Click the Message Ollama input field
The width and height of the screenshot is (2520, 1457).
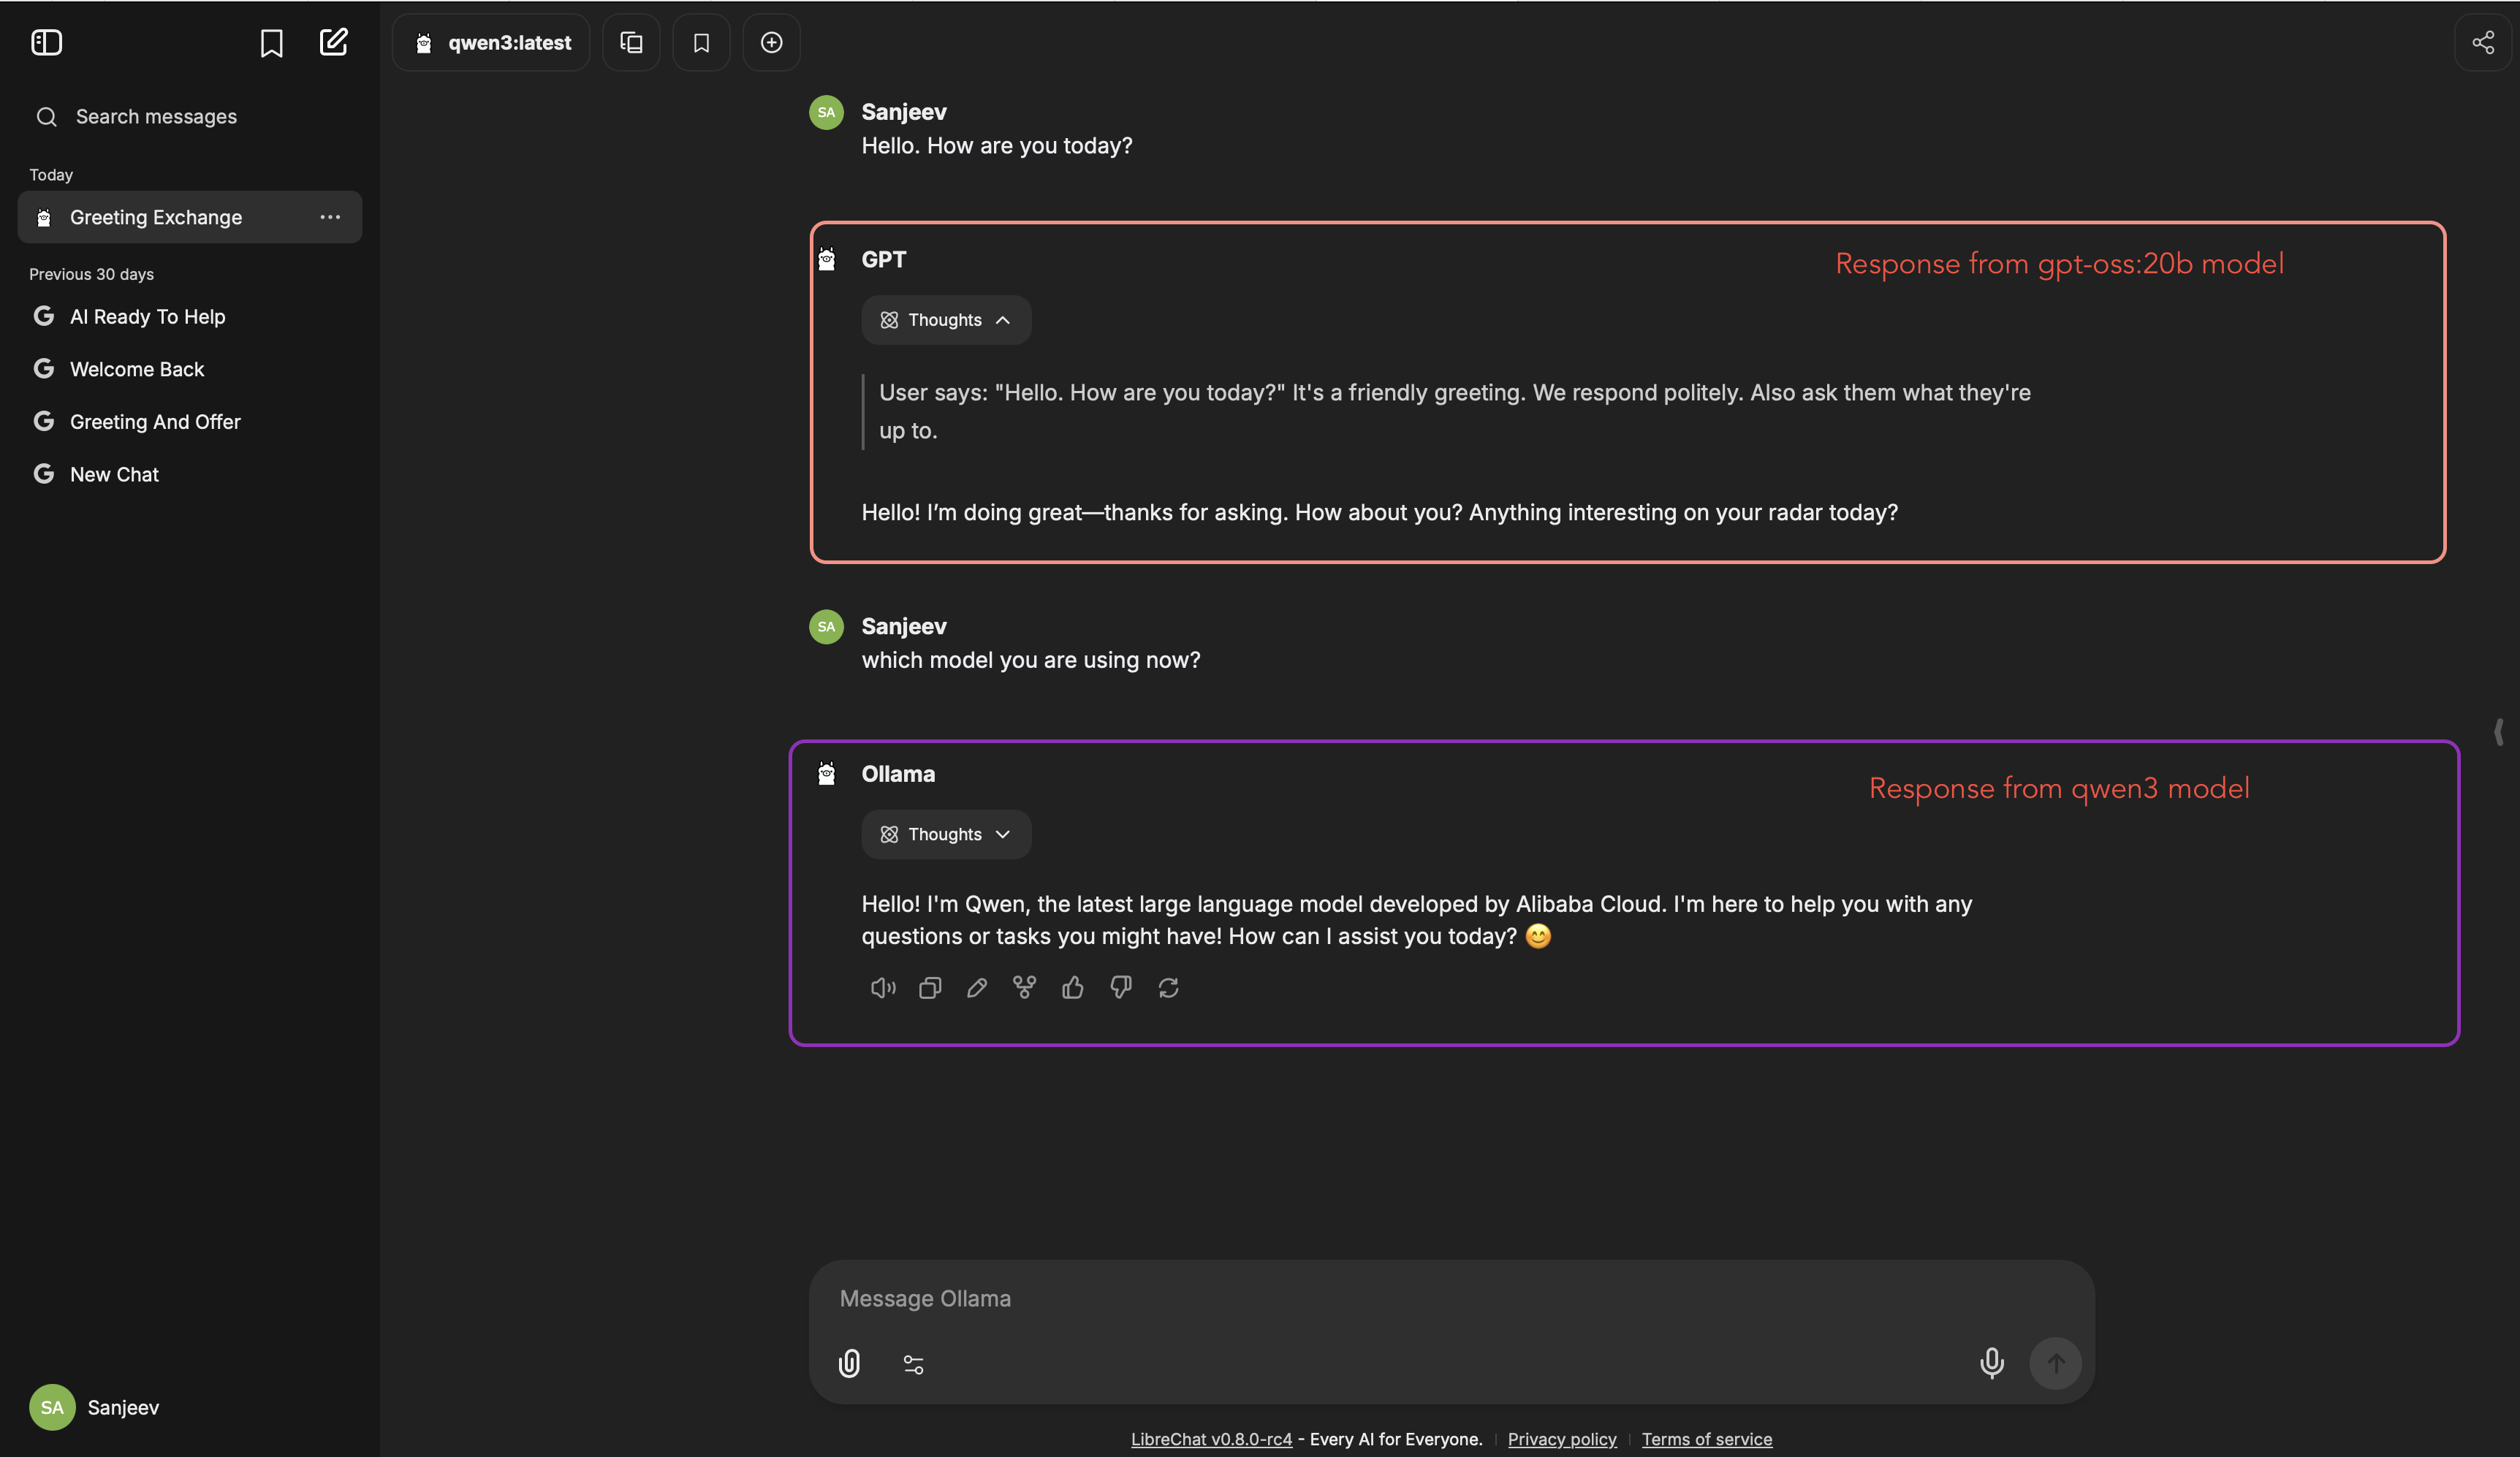tap(1451, 1298)
